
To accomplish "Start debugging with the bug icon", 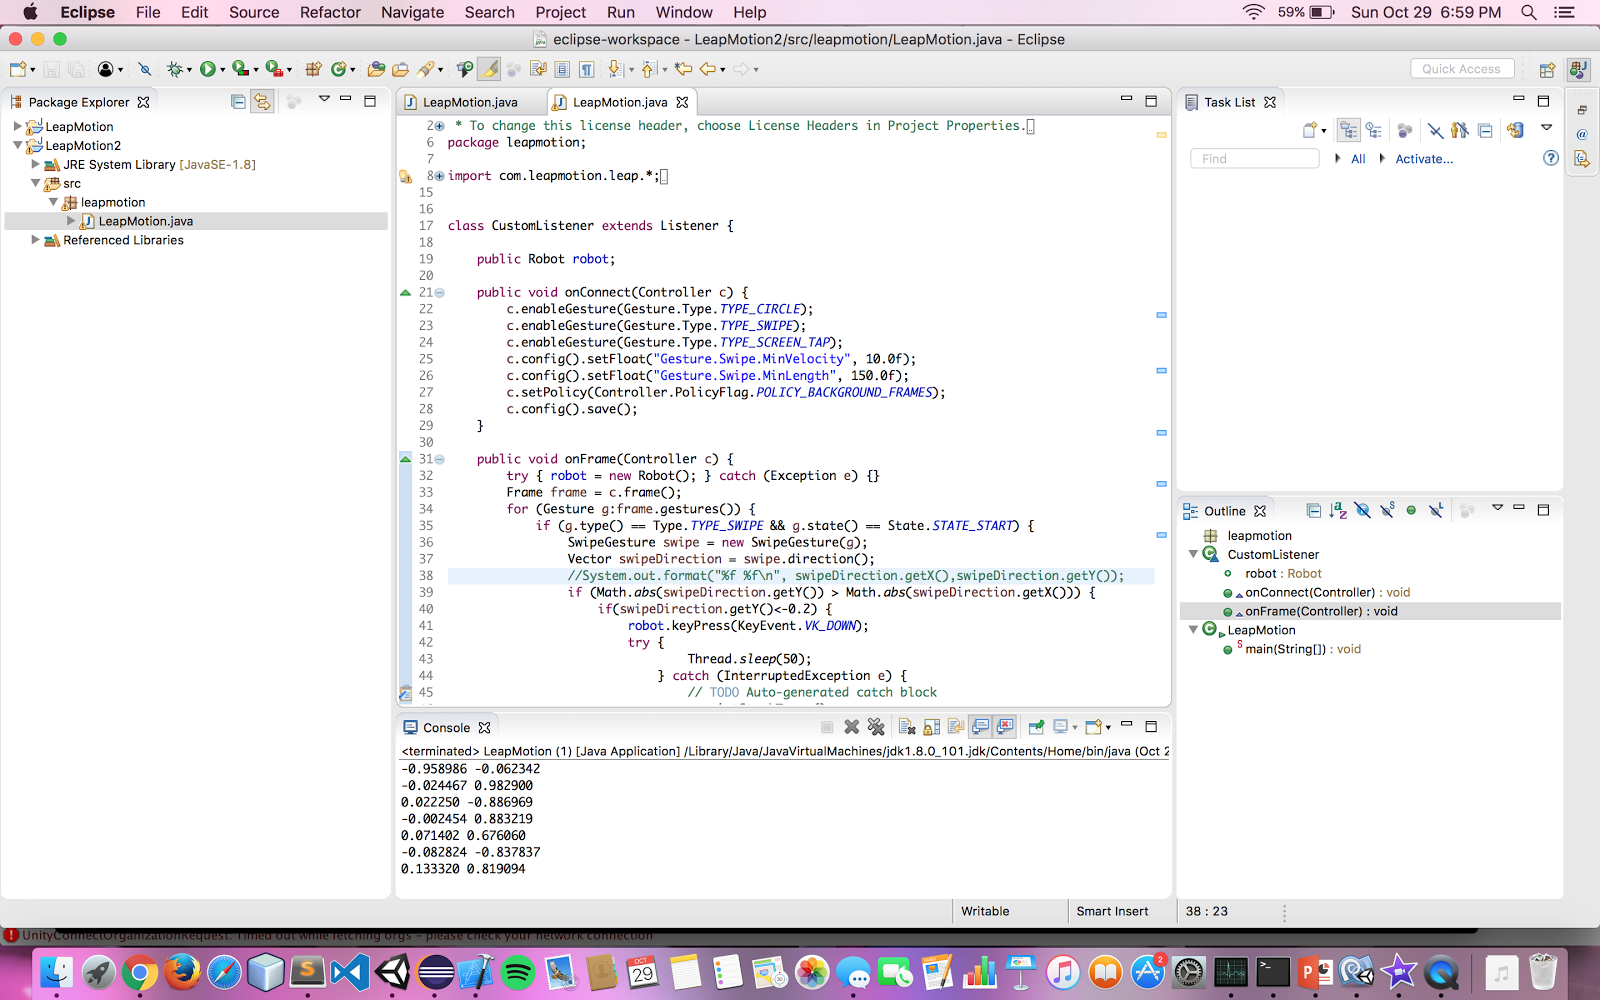I will point(175,69).
